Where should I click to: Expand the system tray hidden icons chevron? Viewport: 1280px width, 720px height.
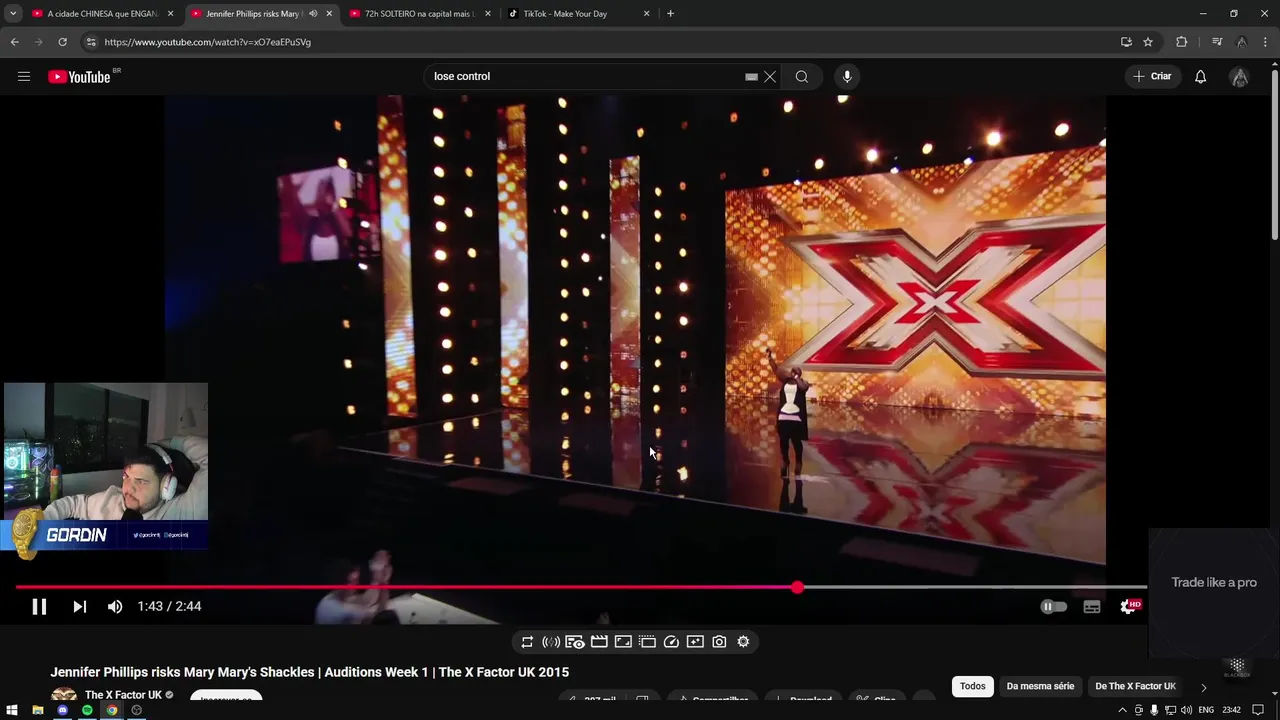coord(1122,710)
